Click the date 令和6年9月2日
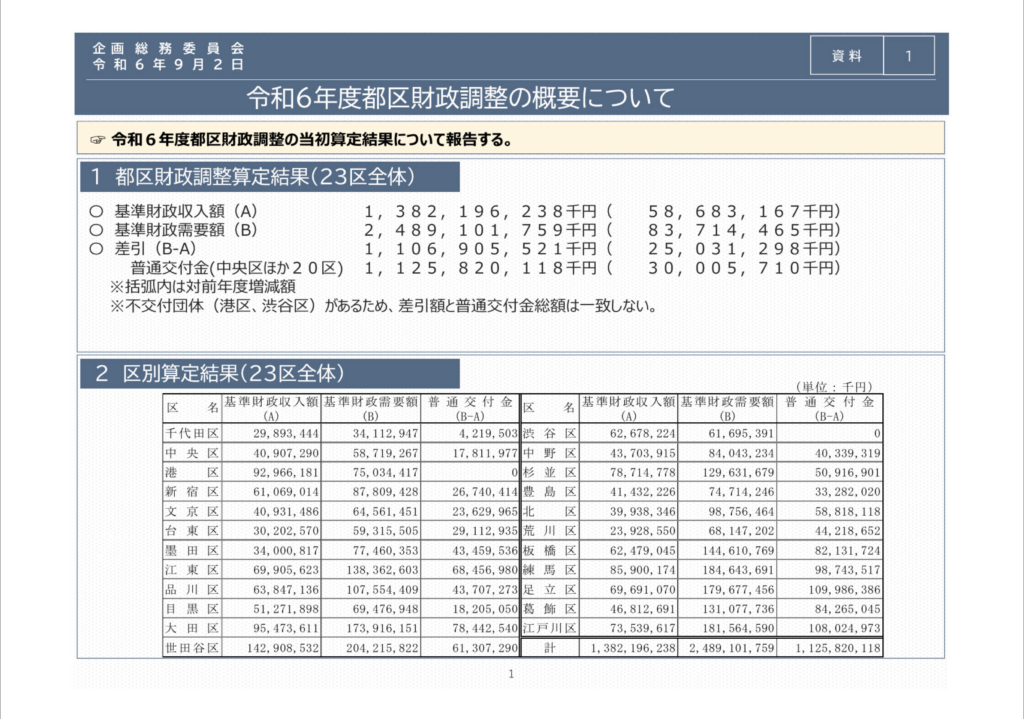Image resolution: width=1024 pixels, height=719 pixels. [x=168, y=64]
